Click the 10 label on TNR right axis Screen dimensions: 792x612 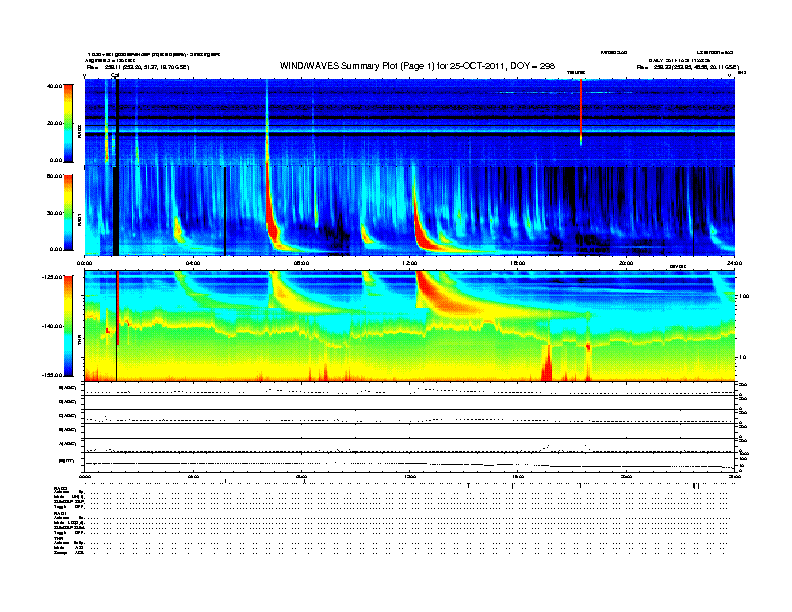742,358
